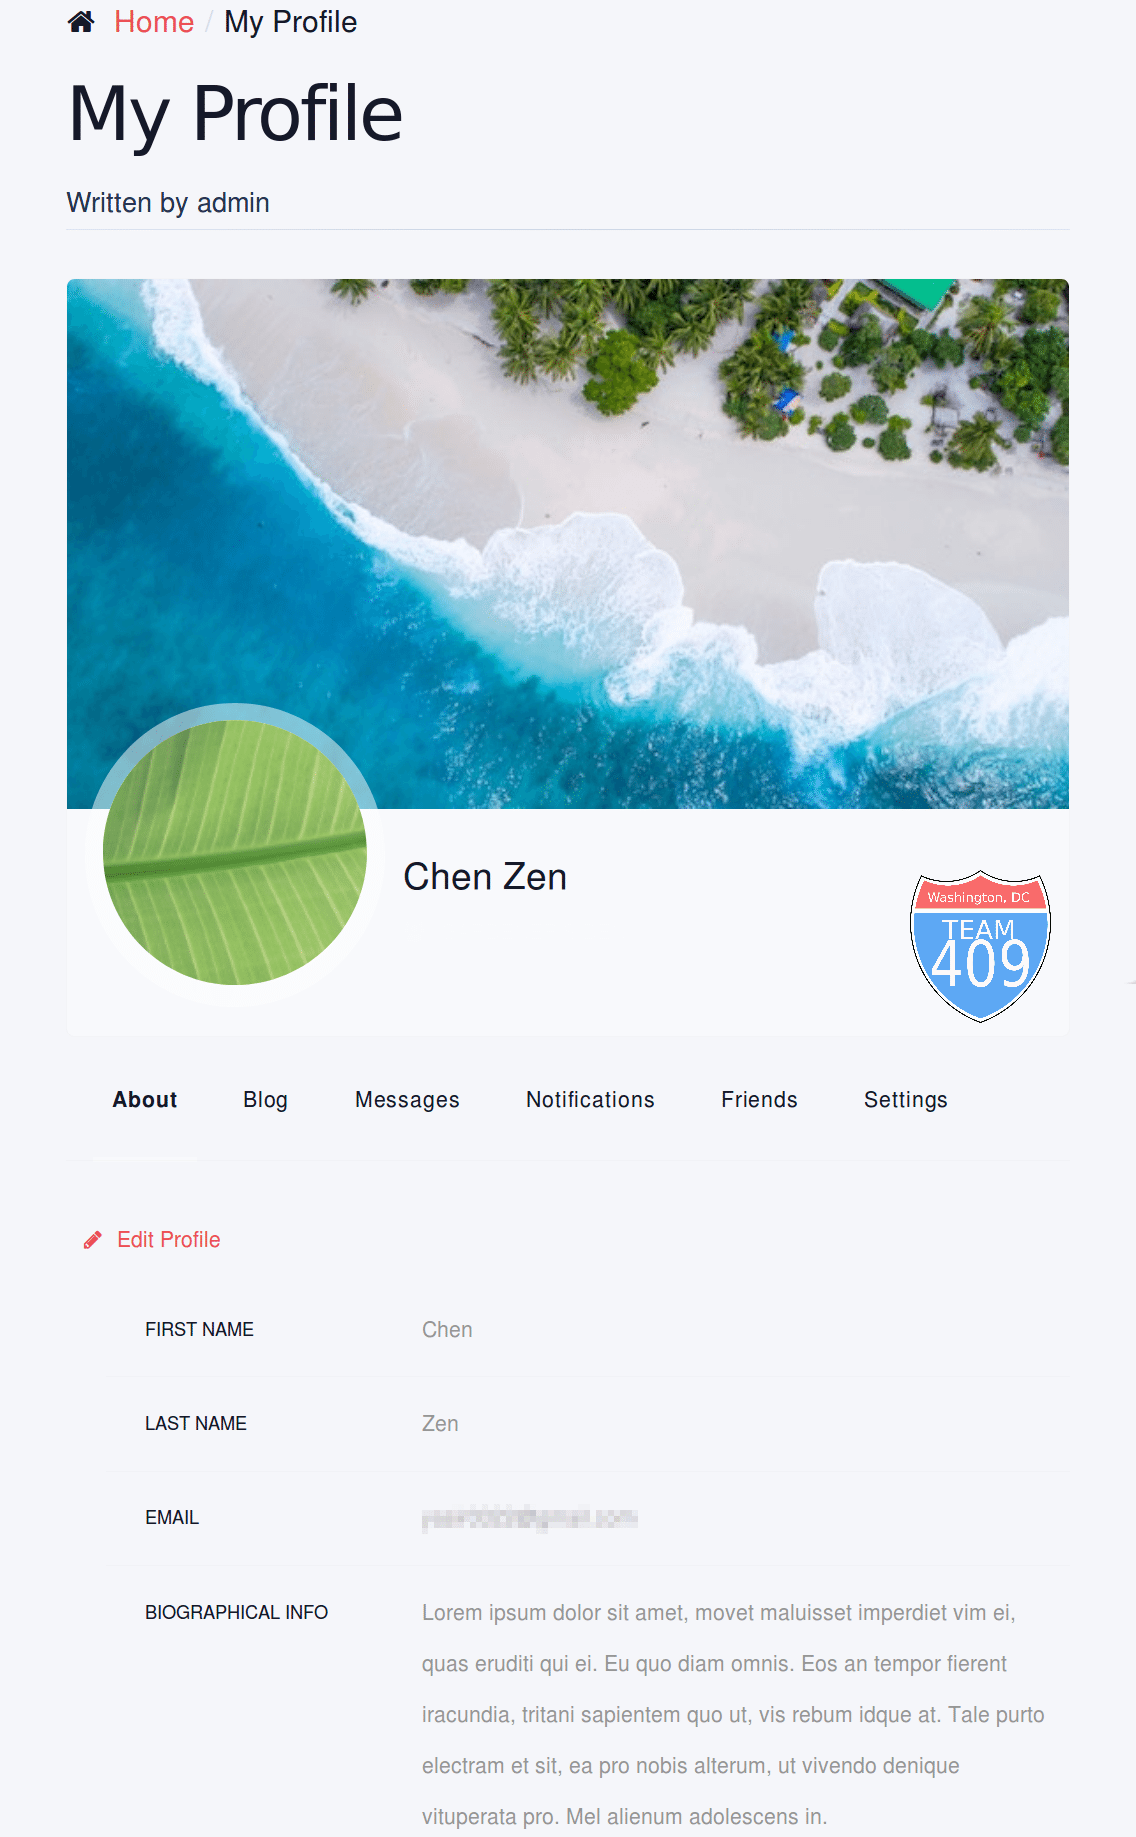Click the pencil icon beside Edit Profile
The height and width of the screenshot is (1837, 1136).
click(92, 1240)
